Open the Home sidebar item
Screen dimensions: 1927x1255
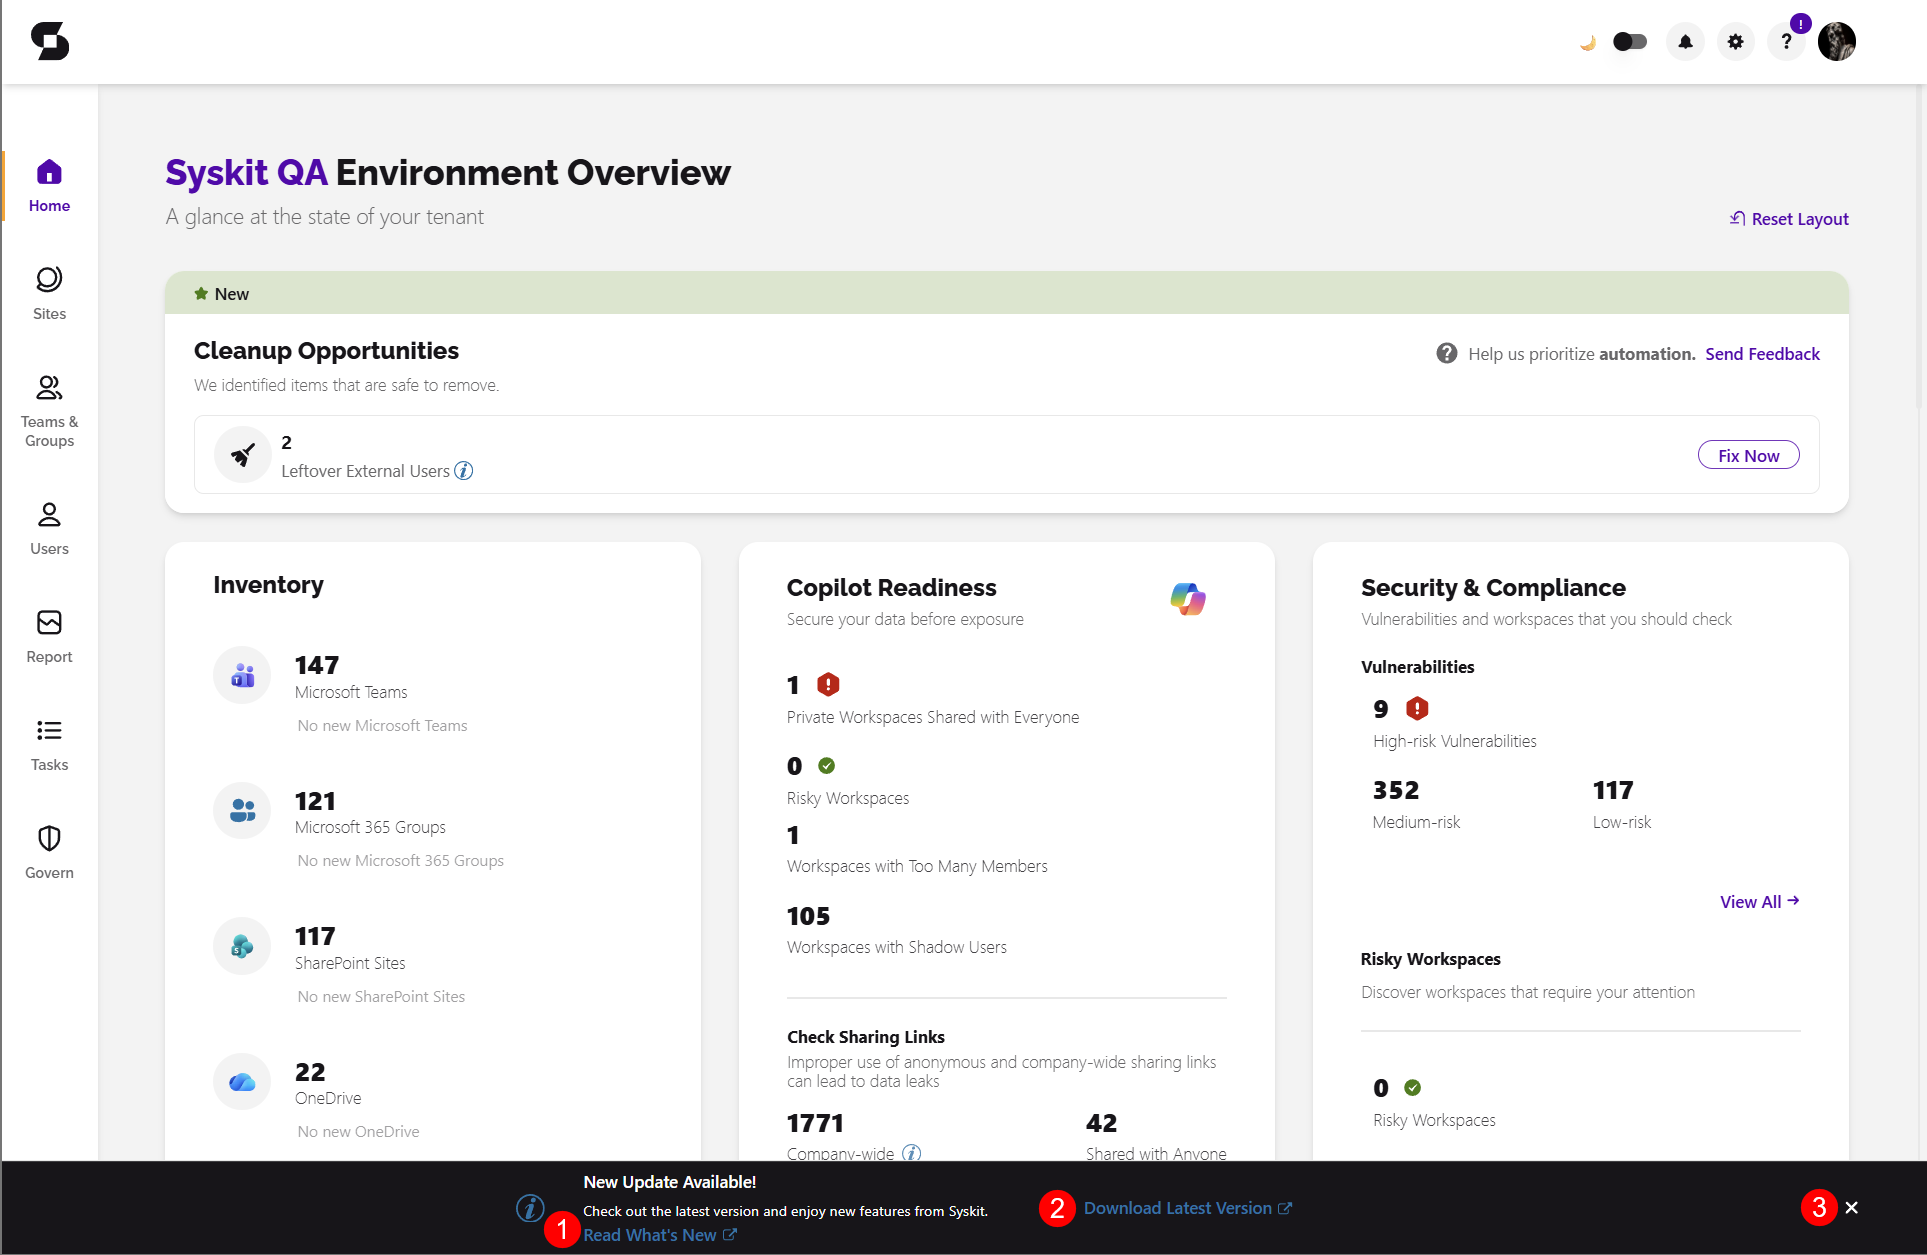[x=49, y=186]
